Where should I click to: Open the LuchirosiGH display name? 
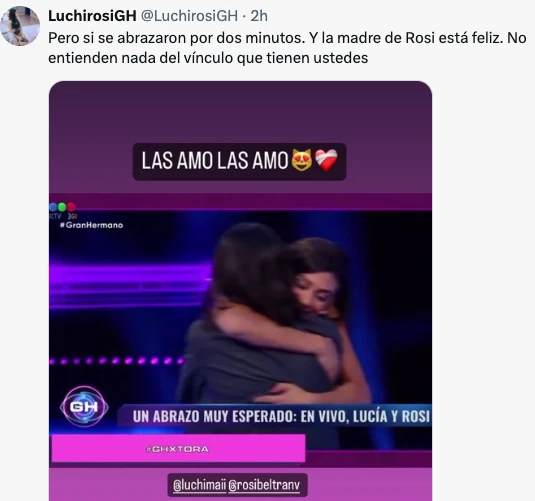point(92,16)
